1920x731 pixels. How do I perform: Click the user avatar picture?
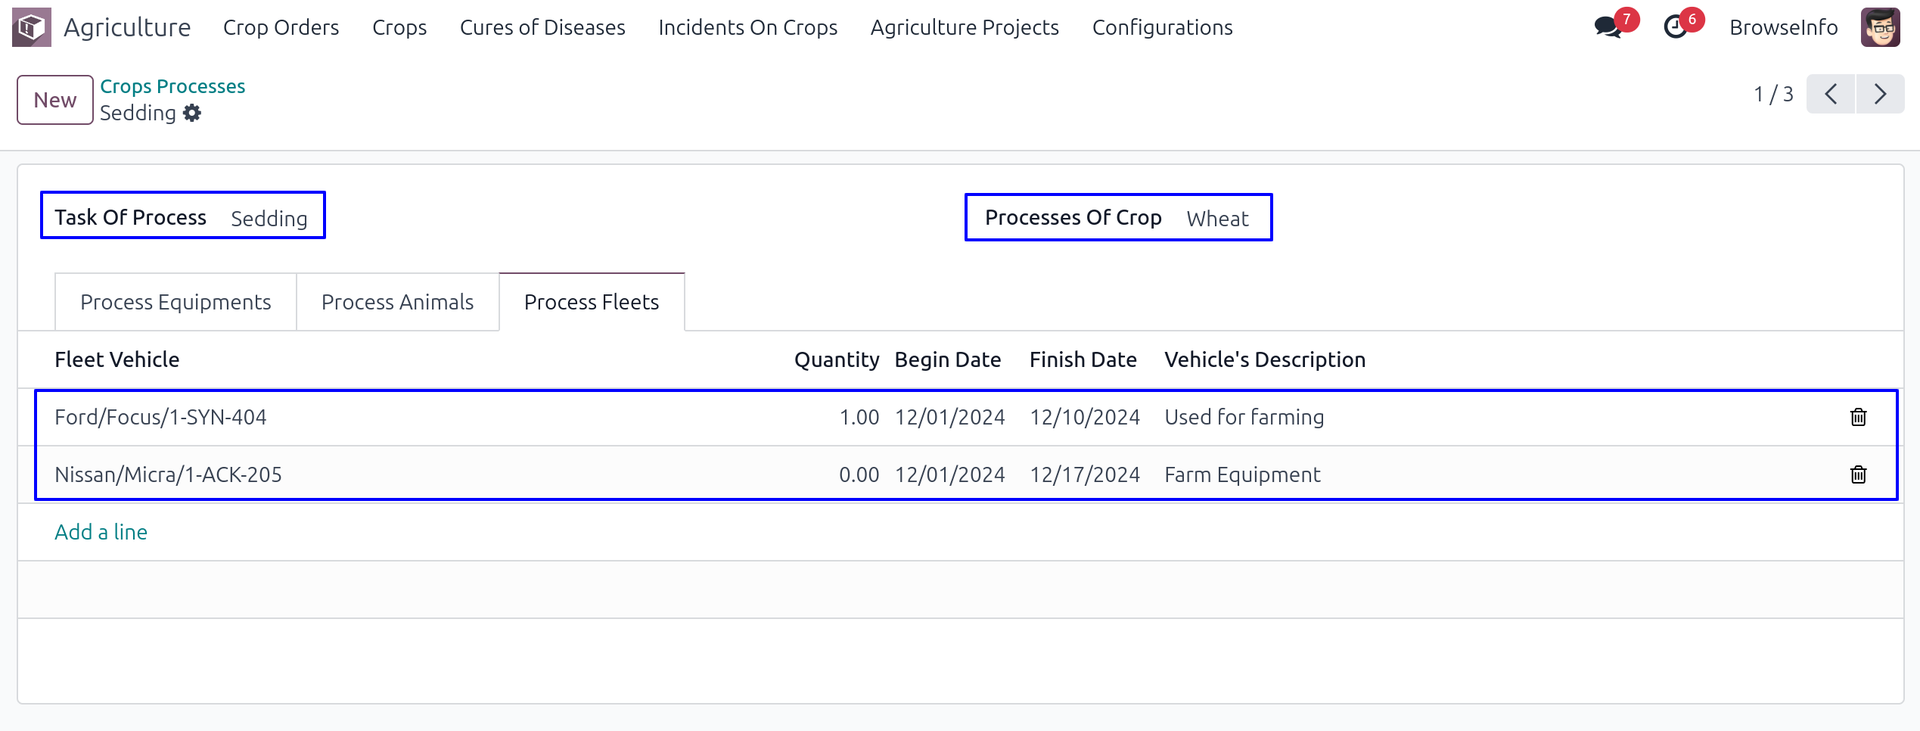(x=1880, y=27)
